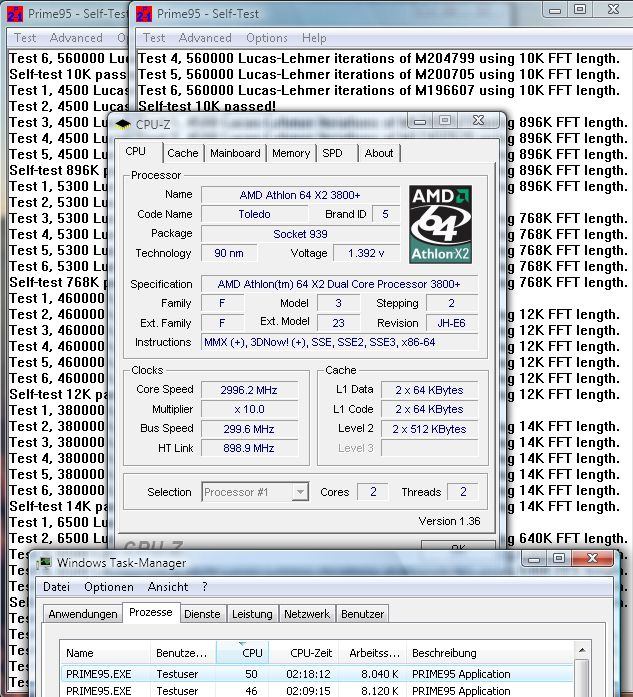Click the Specification field in CPU-Z
Viewport: 633px width, 697px height.
pos(340,284)
